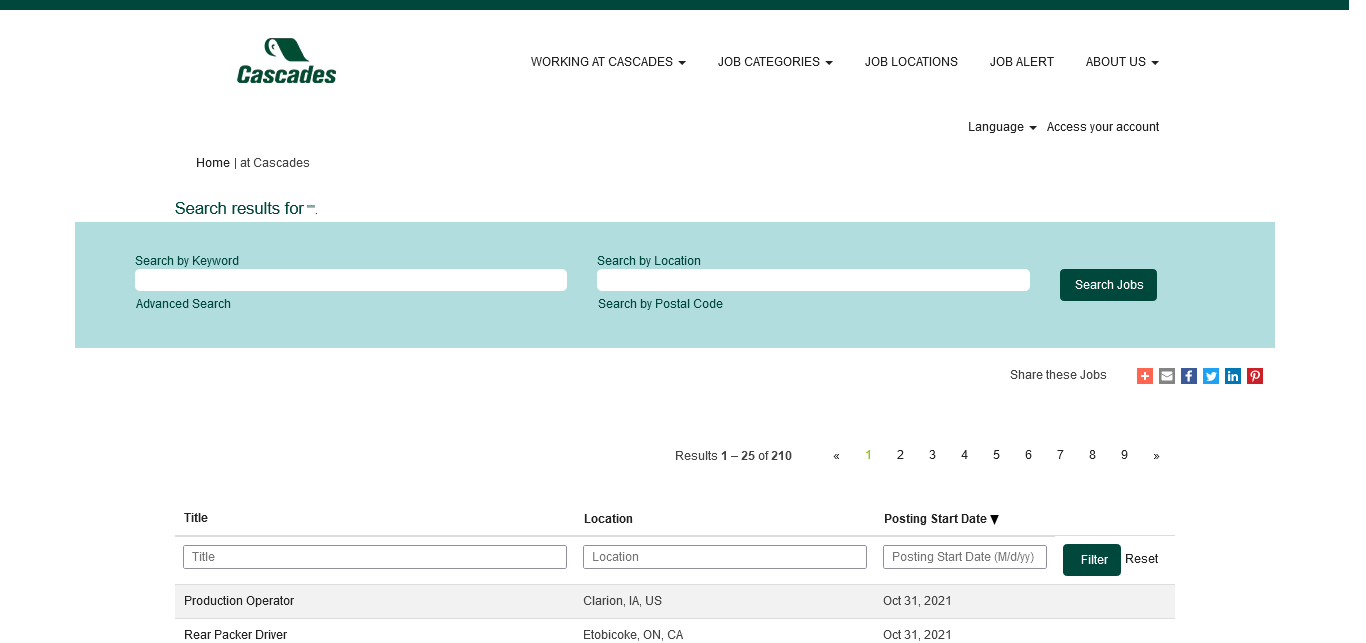Share jobs on Twitter
The image size is (1366, 643).
pyautogui.click(x=1211, y=376)
